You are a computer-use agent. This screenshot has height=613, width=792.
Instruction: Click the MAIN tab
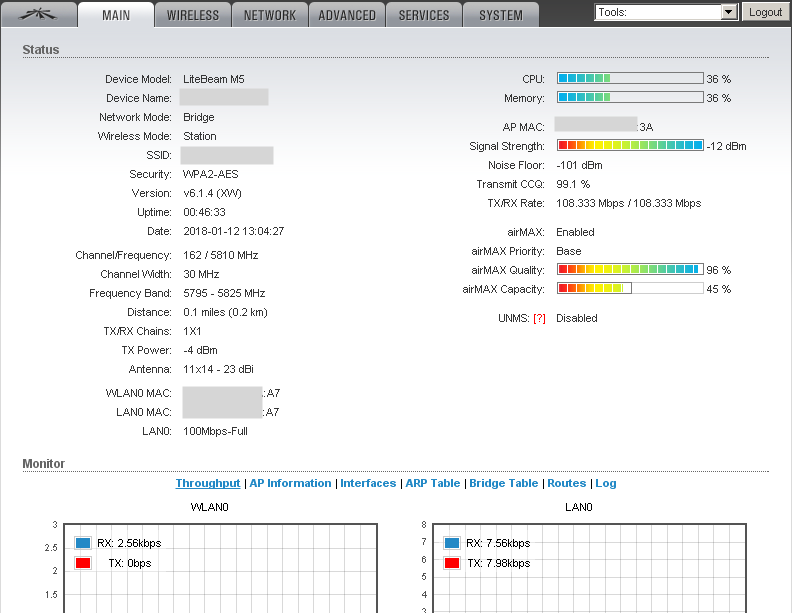point(116,15)
